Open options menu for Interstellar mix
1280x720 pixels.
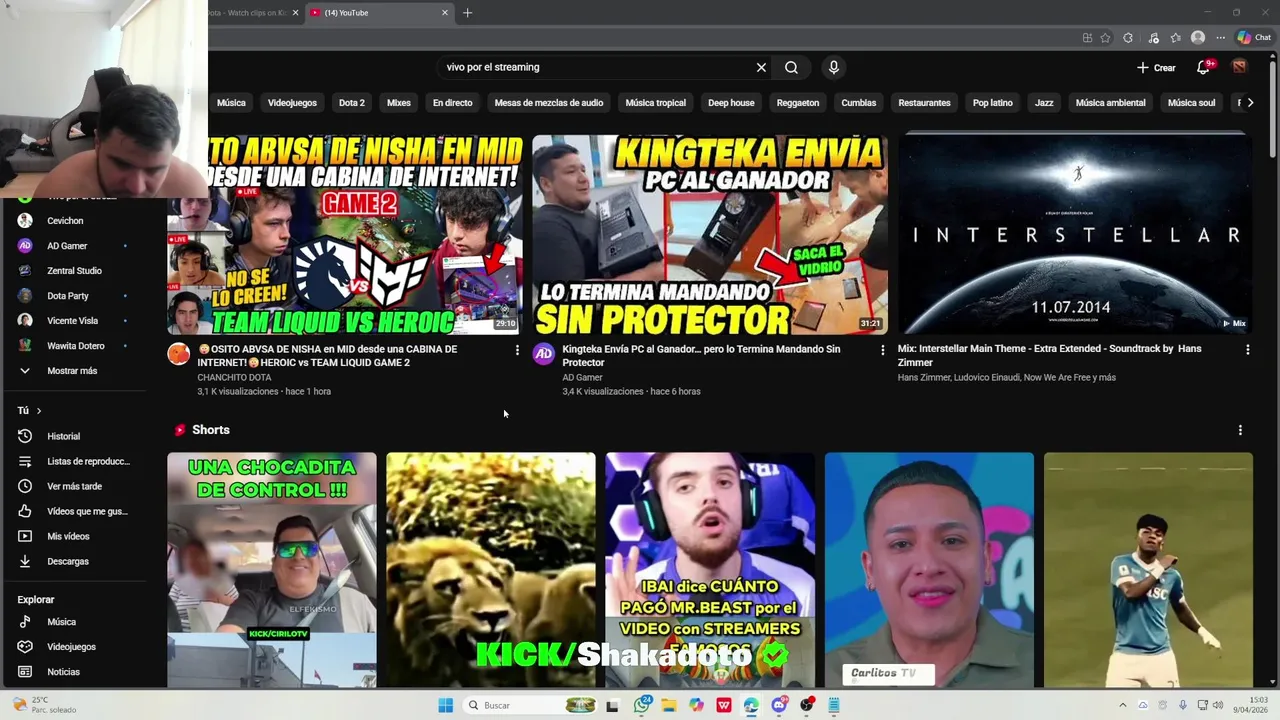click(x=1247, y=350)
